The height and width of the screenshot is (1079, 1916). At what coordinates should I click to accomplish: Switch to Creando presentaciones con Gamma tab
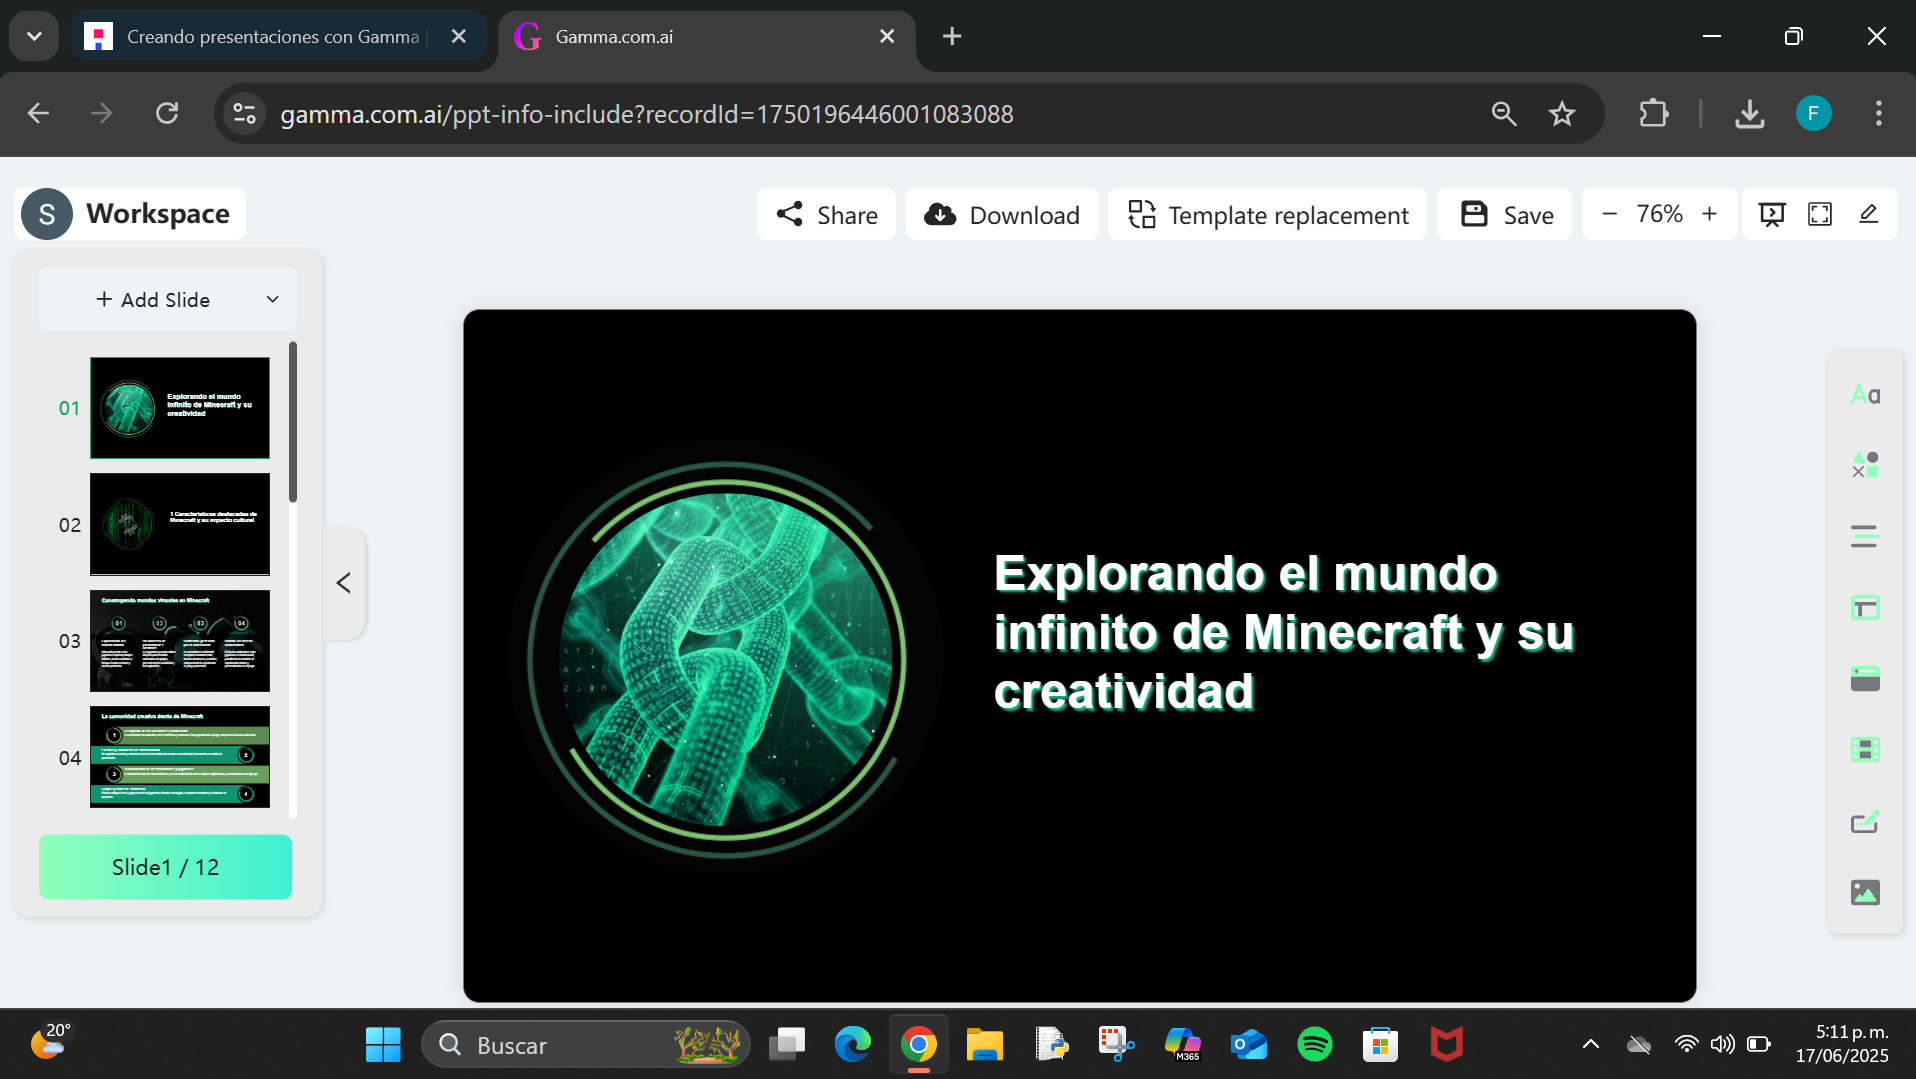click(x=272, y=37)
